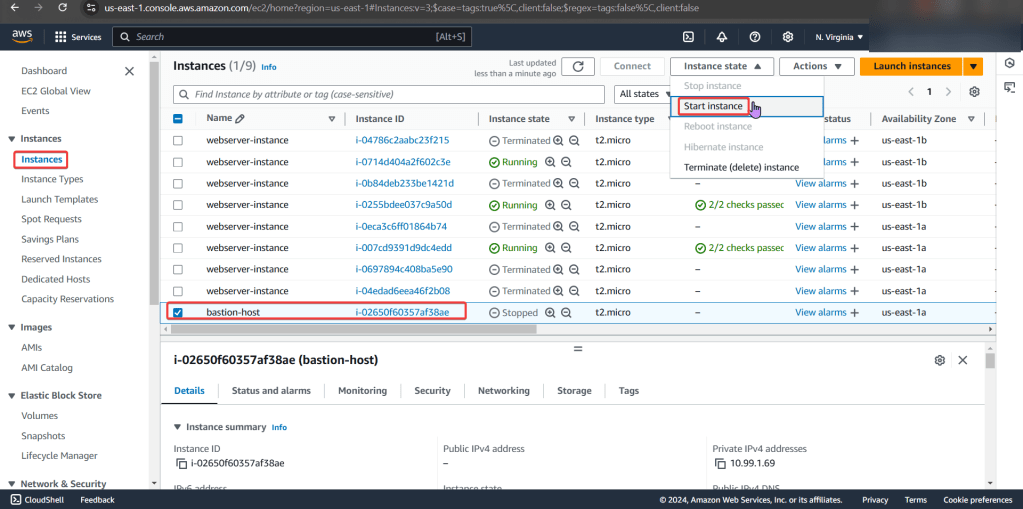Copy the instance ID i-02650f60357af38ae
The image size is (1023, 509).
tap(181, 463)
